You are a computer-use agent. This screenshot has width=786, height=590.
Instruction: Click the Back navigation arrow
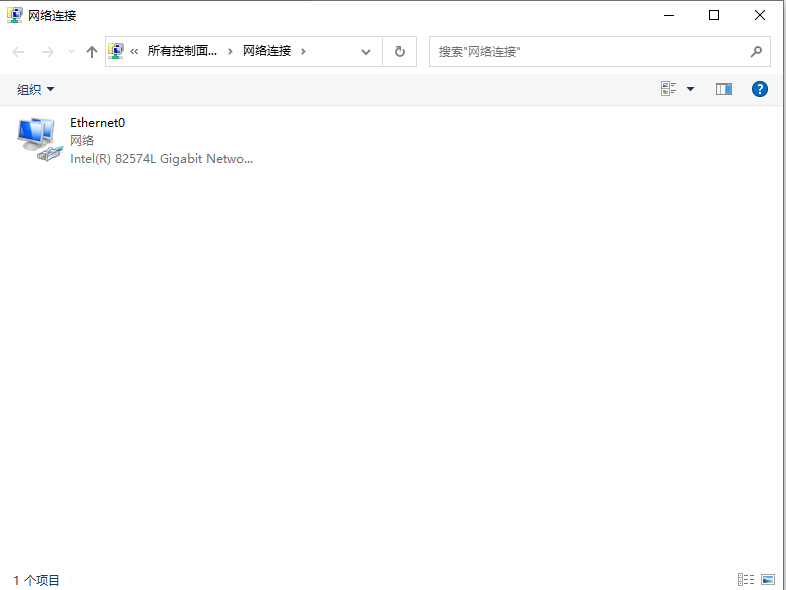(x=19, y=52)
